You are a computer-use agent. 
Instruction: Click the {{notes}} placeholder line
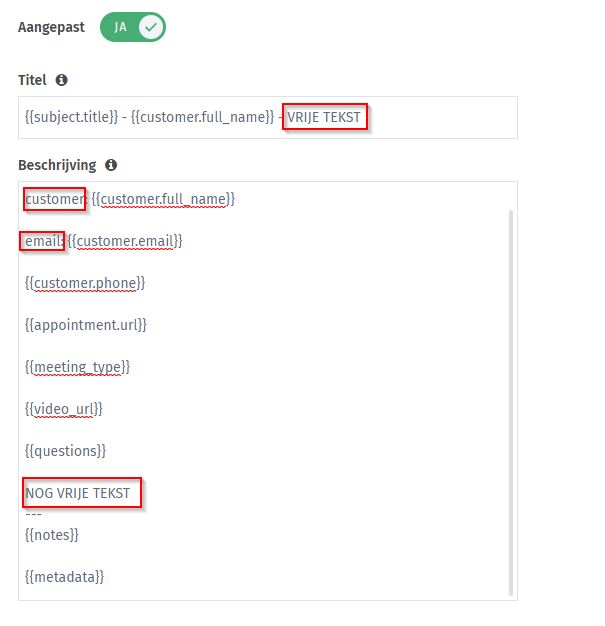pyautogui.click(x=52, y=535)
